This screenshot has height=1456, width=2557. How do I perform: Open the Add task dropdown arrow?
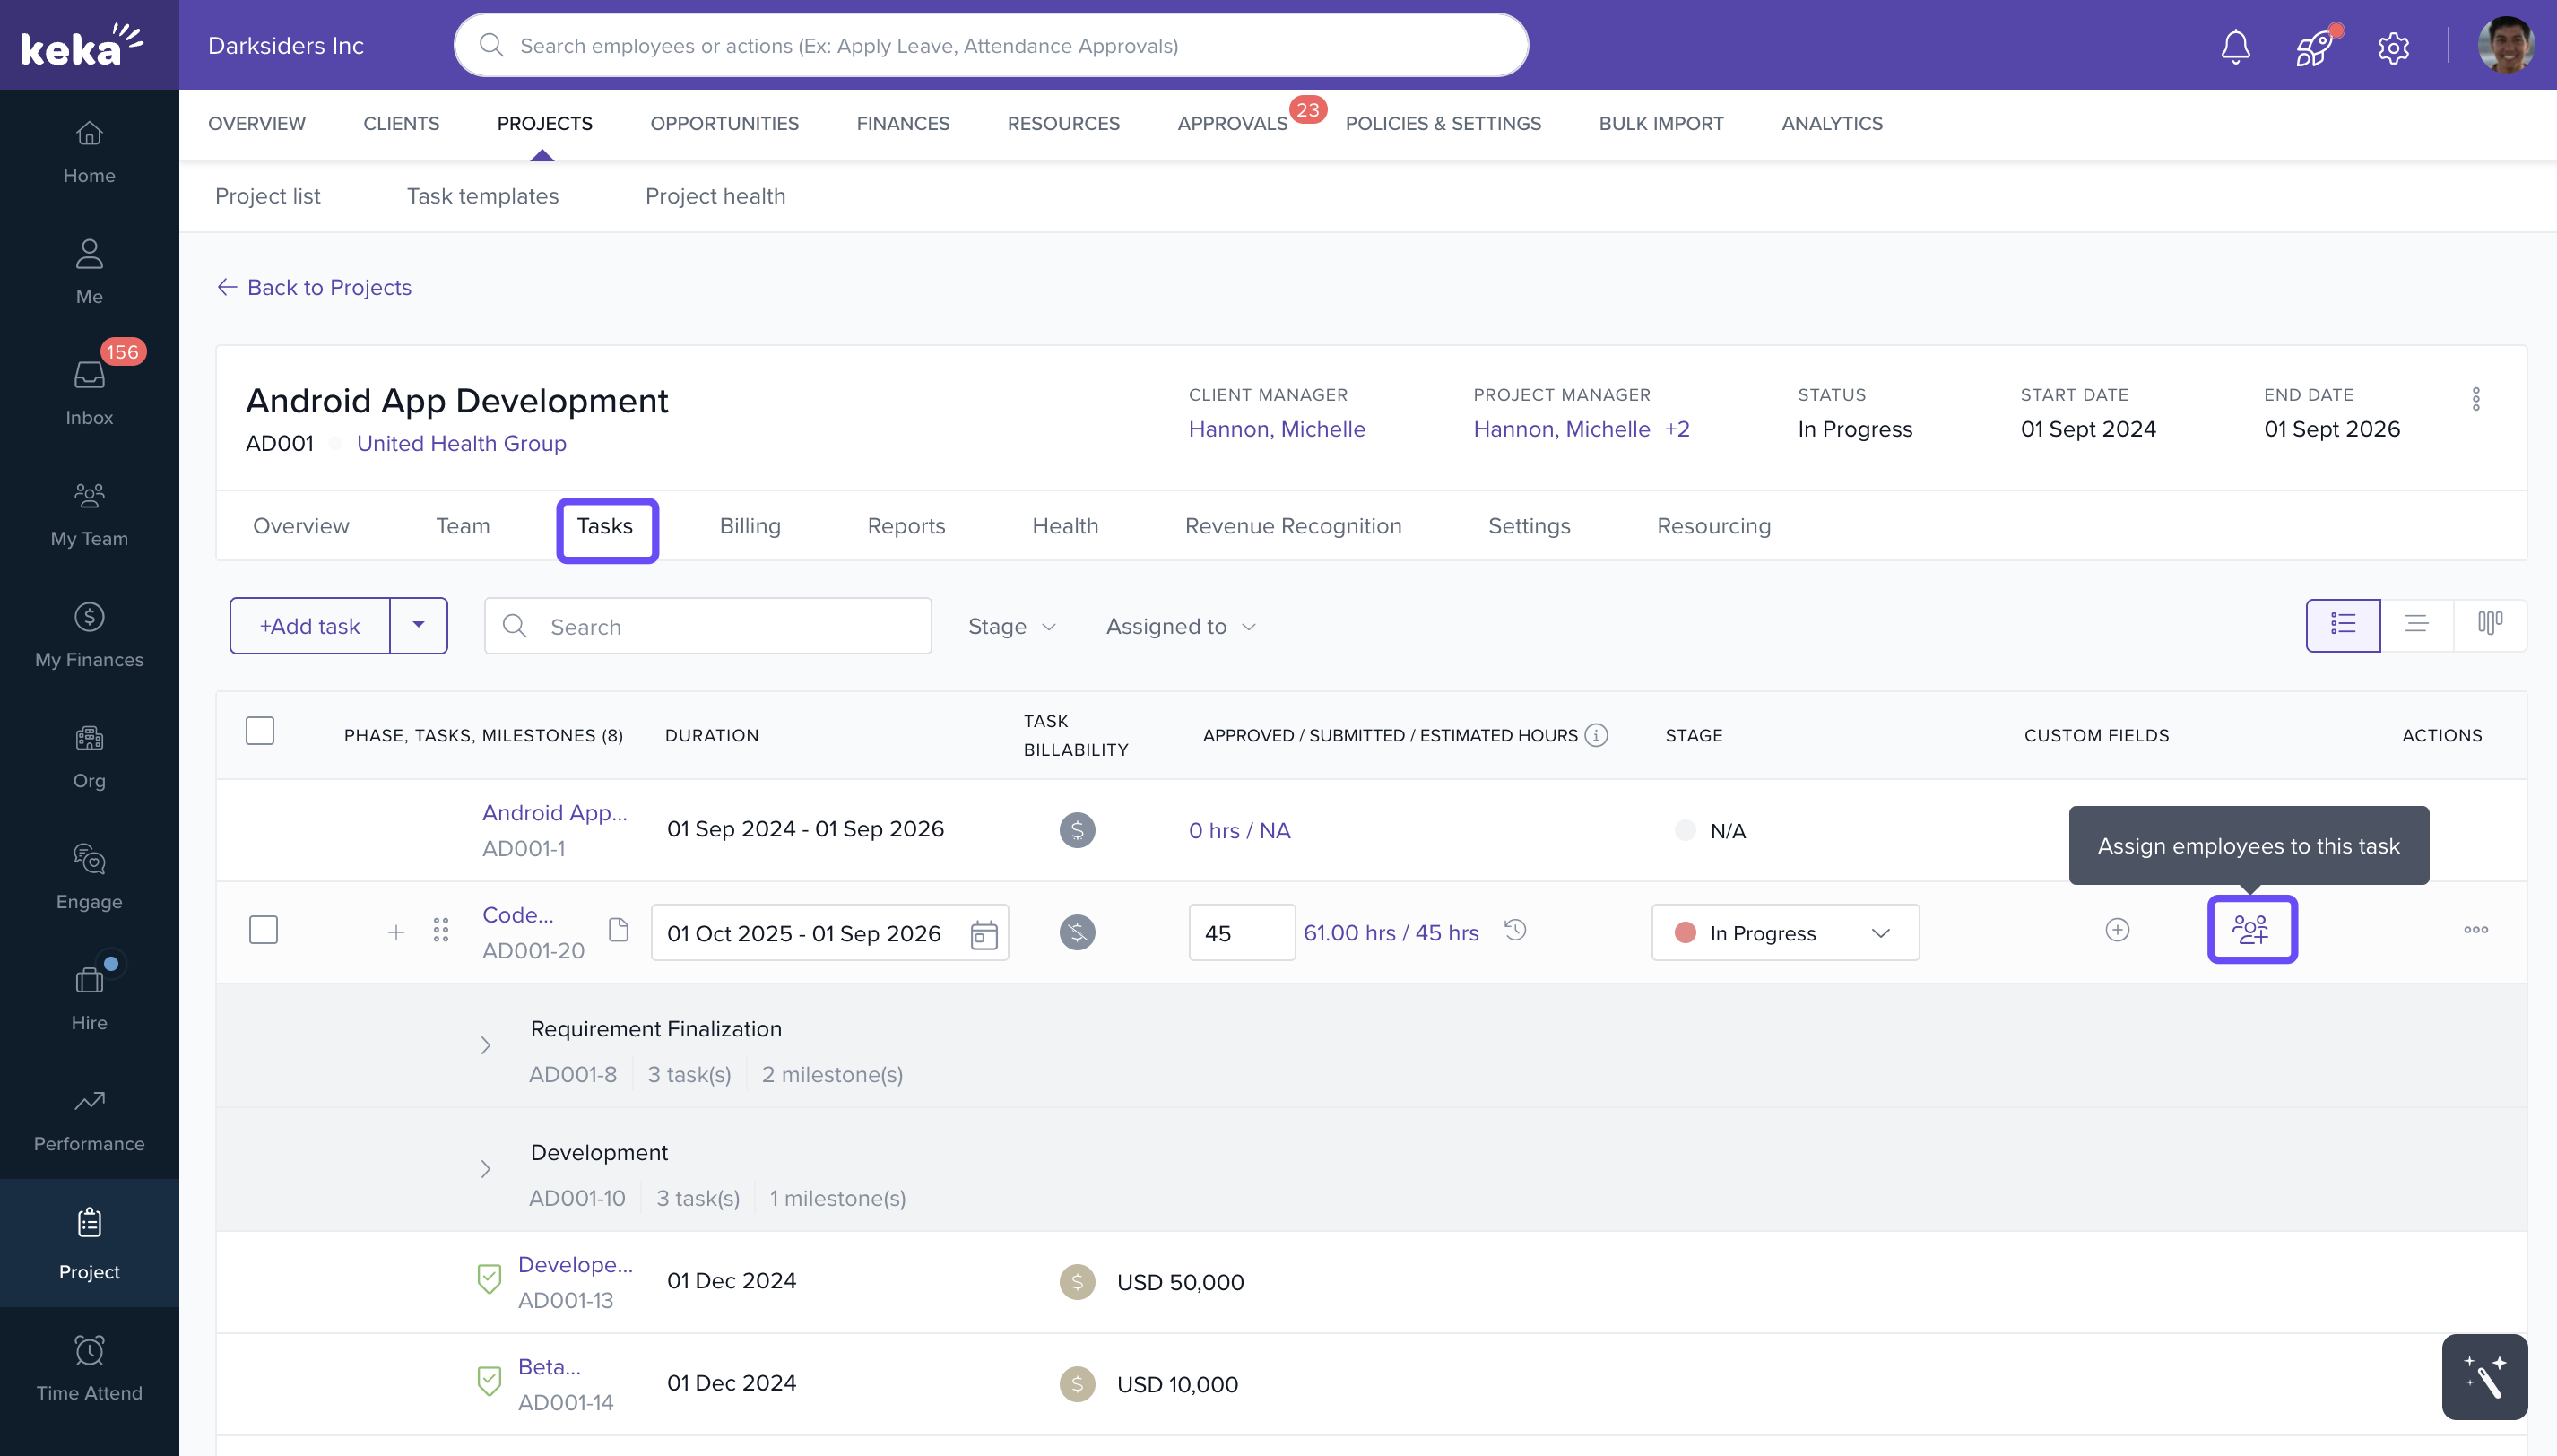coord(419,625)
